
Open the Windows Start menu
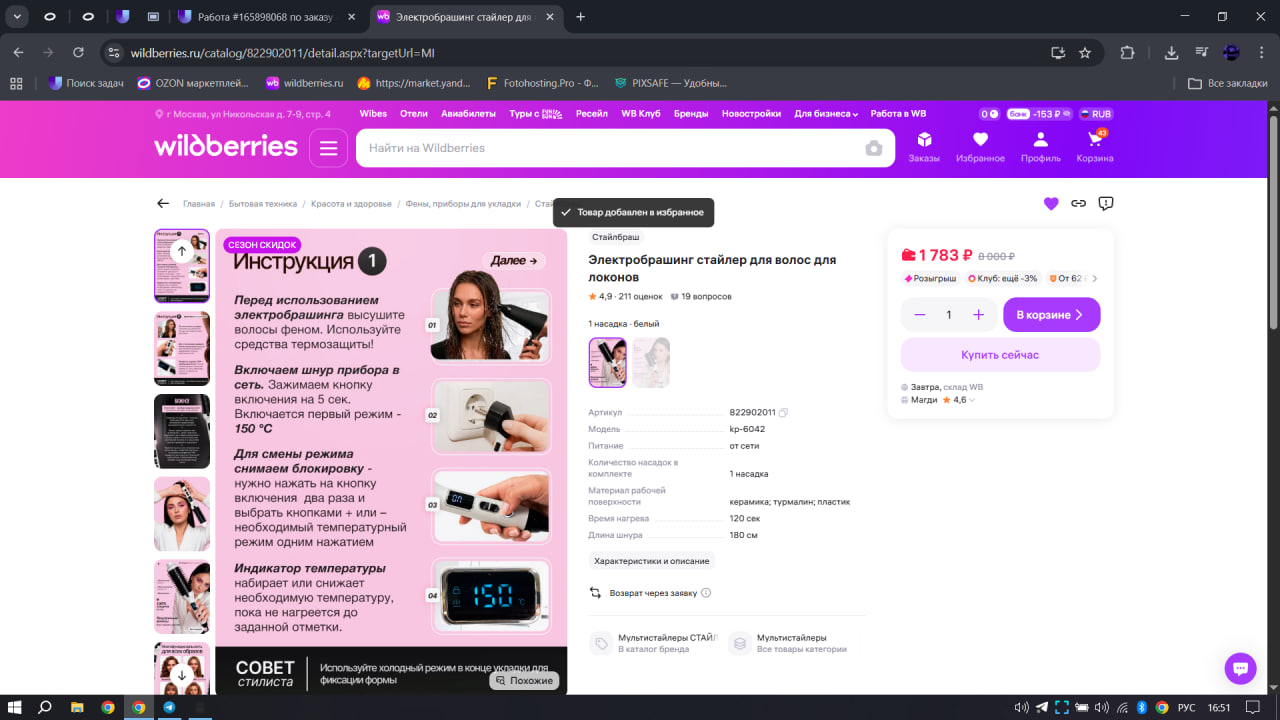15,707
